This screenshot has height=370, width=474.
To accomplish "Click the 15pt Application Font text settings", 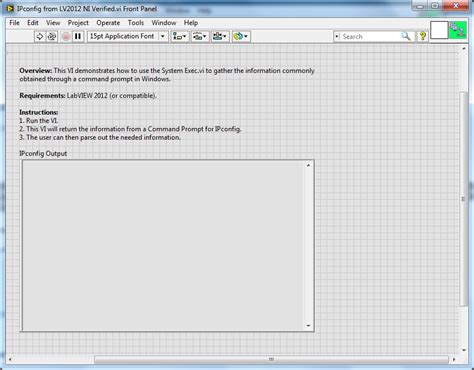I will tap(122, 36).
